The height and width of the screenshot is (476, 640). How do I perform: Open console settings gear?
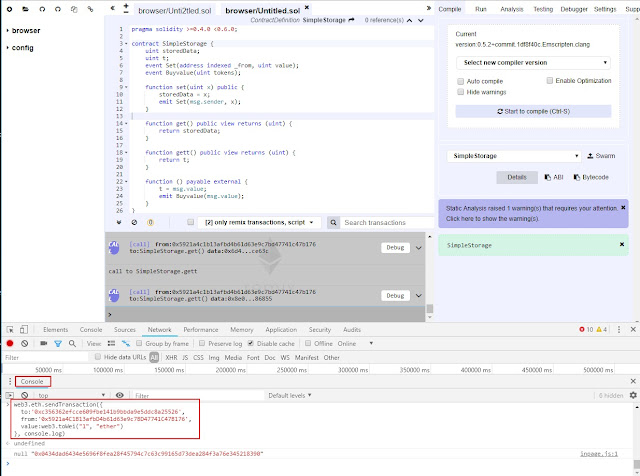tap(633, 395)
